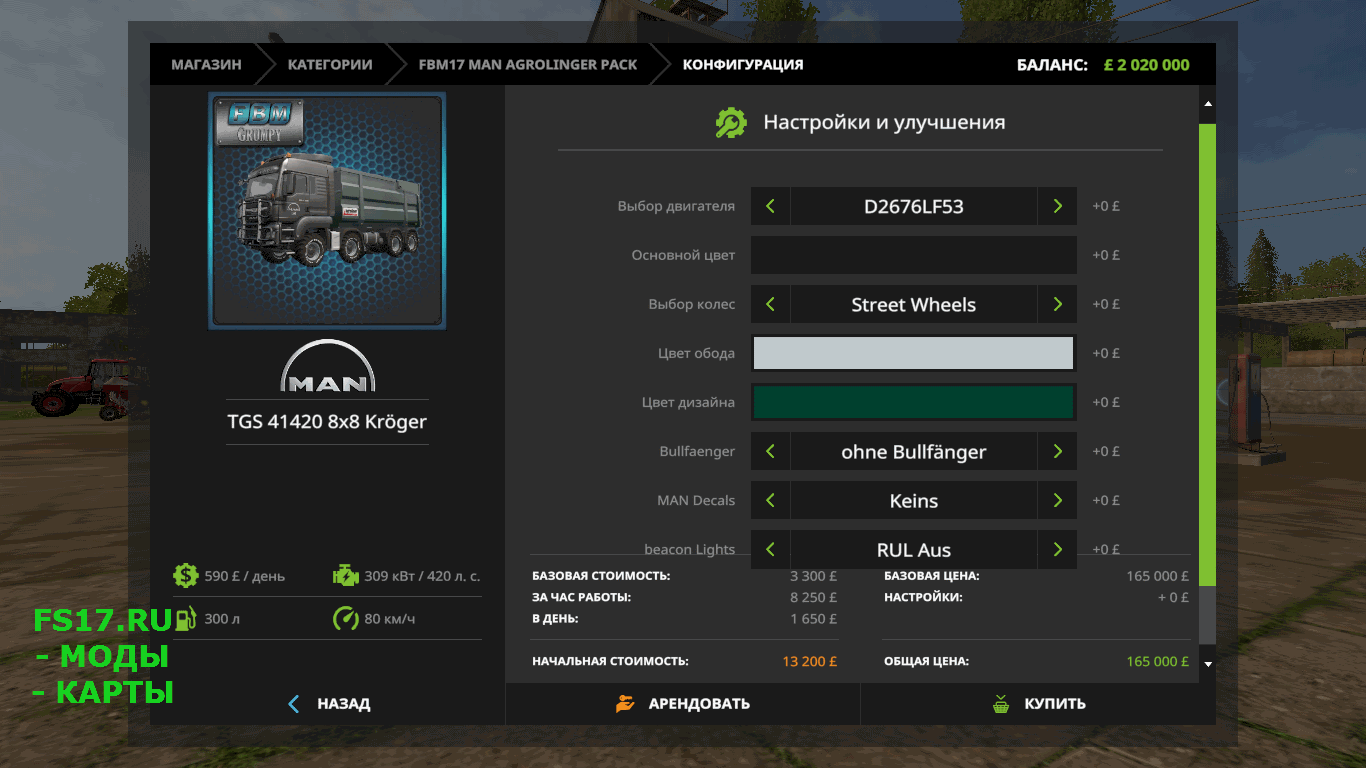Click the scrollbar down arrow
1366x768 pixels.
1207,663
